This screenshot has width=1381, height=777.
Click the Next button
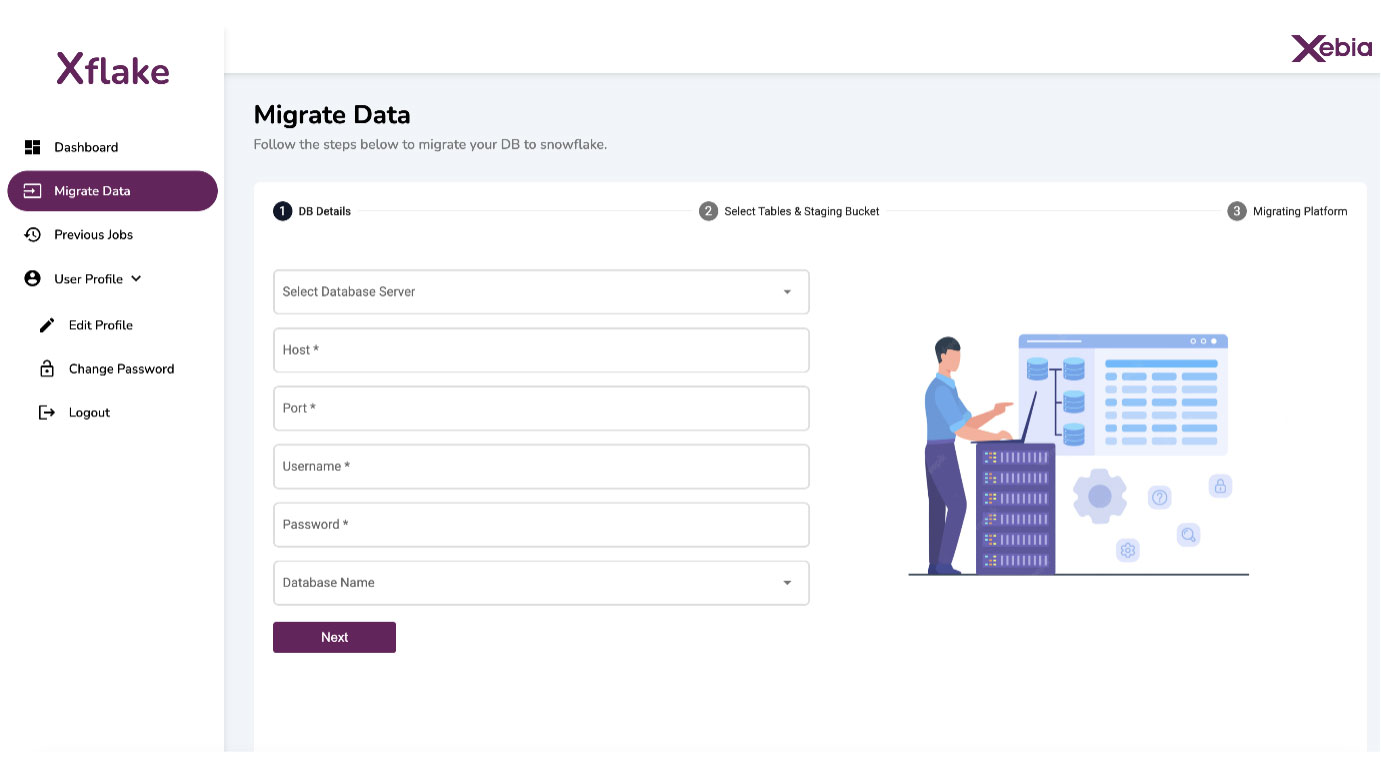point(334,637)
